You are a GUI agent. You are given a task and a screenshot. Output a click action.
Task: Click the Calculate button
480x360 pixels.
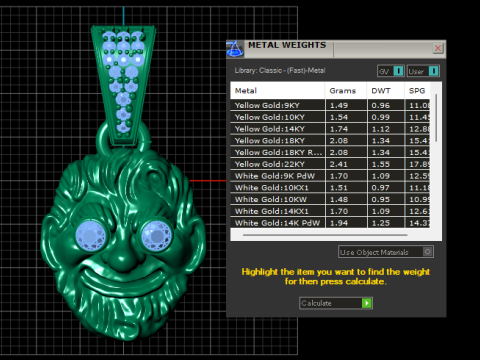(x=336, y=303)
